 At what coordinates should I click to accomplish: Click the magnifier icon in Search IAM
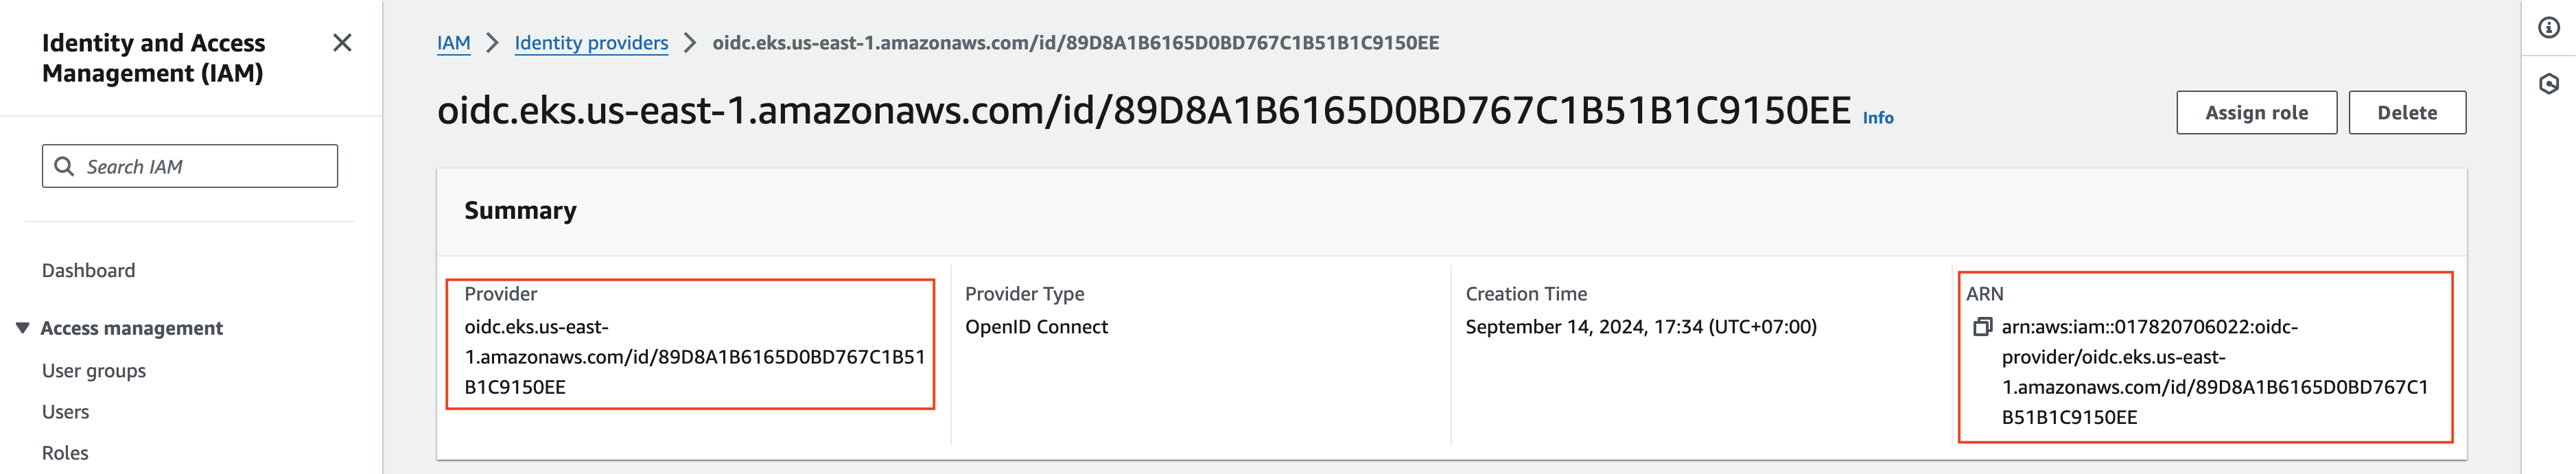pos(64,166)
